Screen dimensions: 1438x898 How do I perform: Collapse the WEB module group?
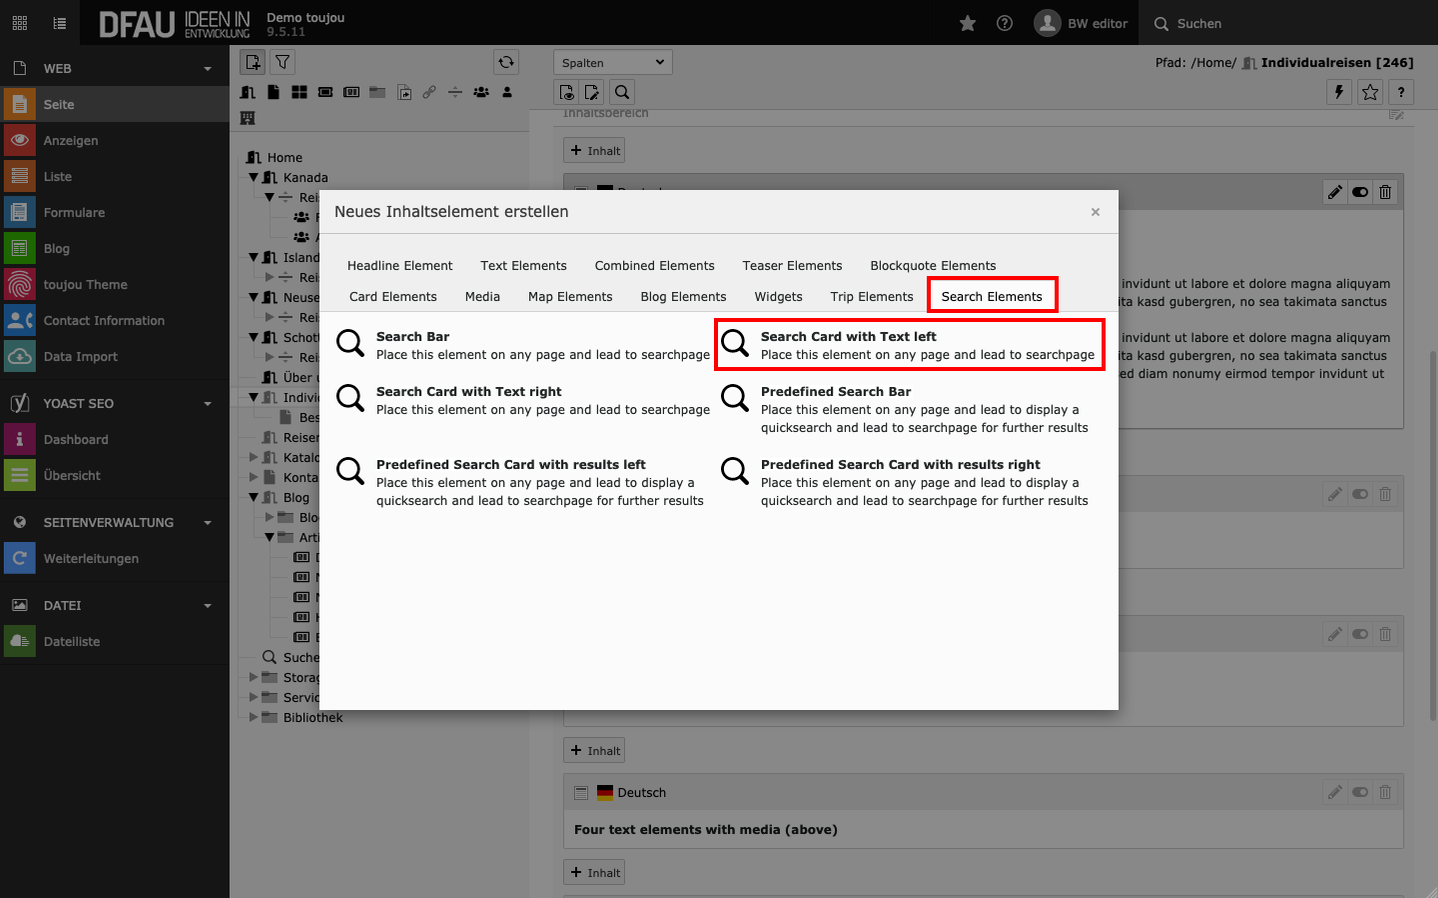207,69
